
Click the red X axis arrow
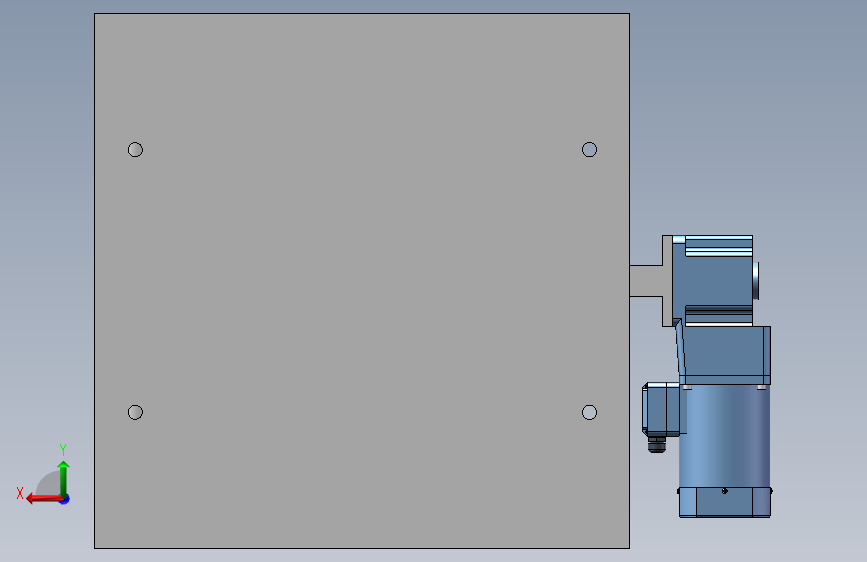pos(44,499)
